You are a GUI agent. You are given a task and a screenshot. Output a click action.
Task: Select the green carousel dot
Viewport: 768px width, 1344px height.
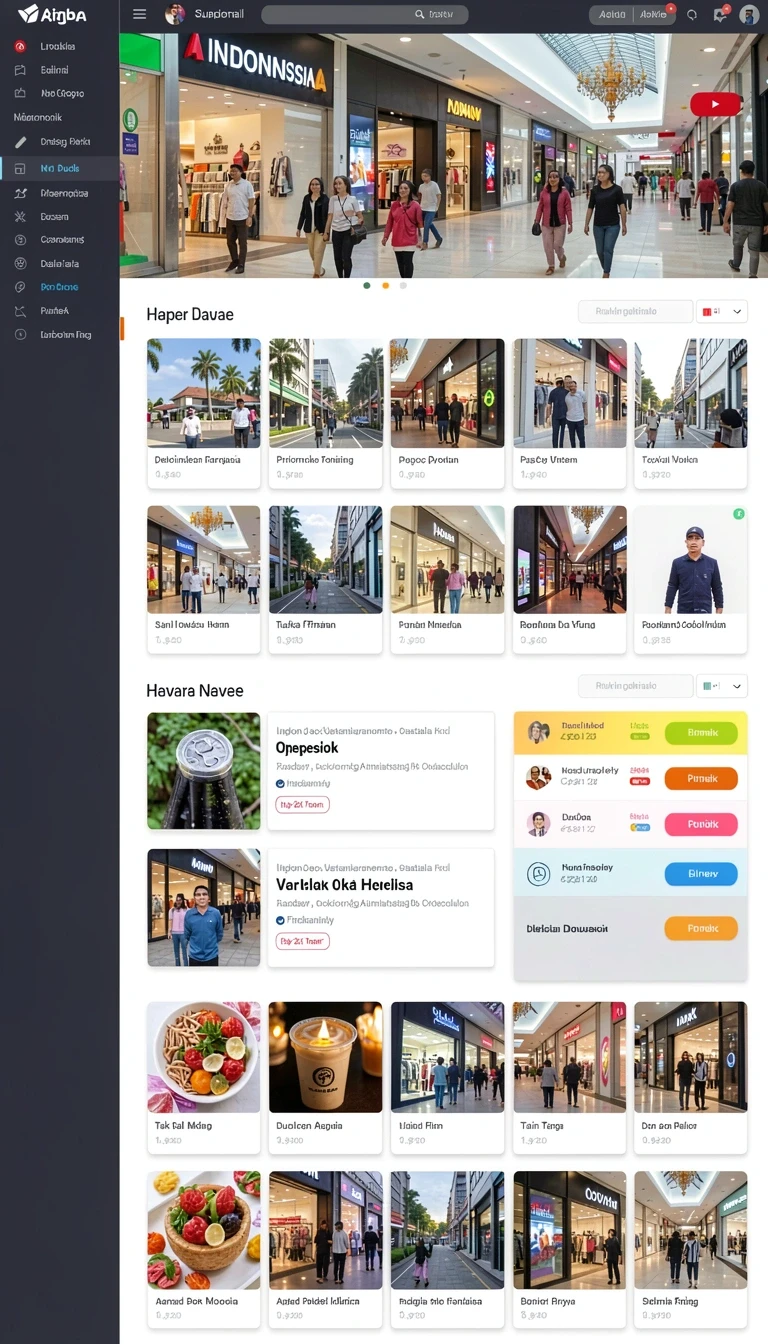tap(367, 285)
